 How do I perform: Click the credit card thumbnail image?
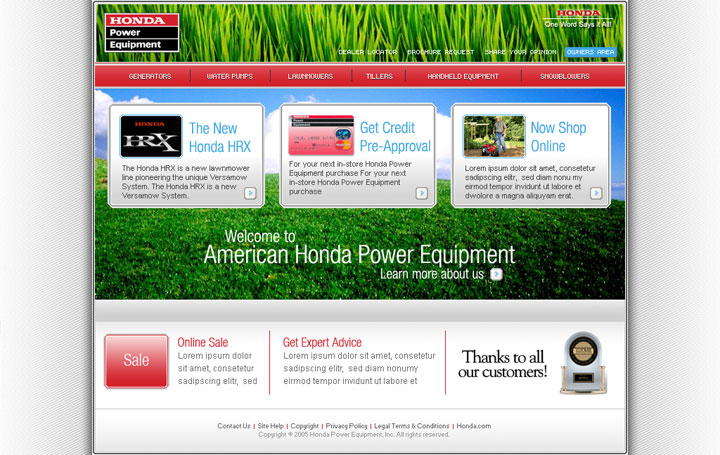tap(321, 135)
